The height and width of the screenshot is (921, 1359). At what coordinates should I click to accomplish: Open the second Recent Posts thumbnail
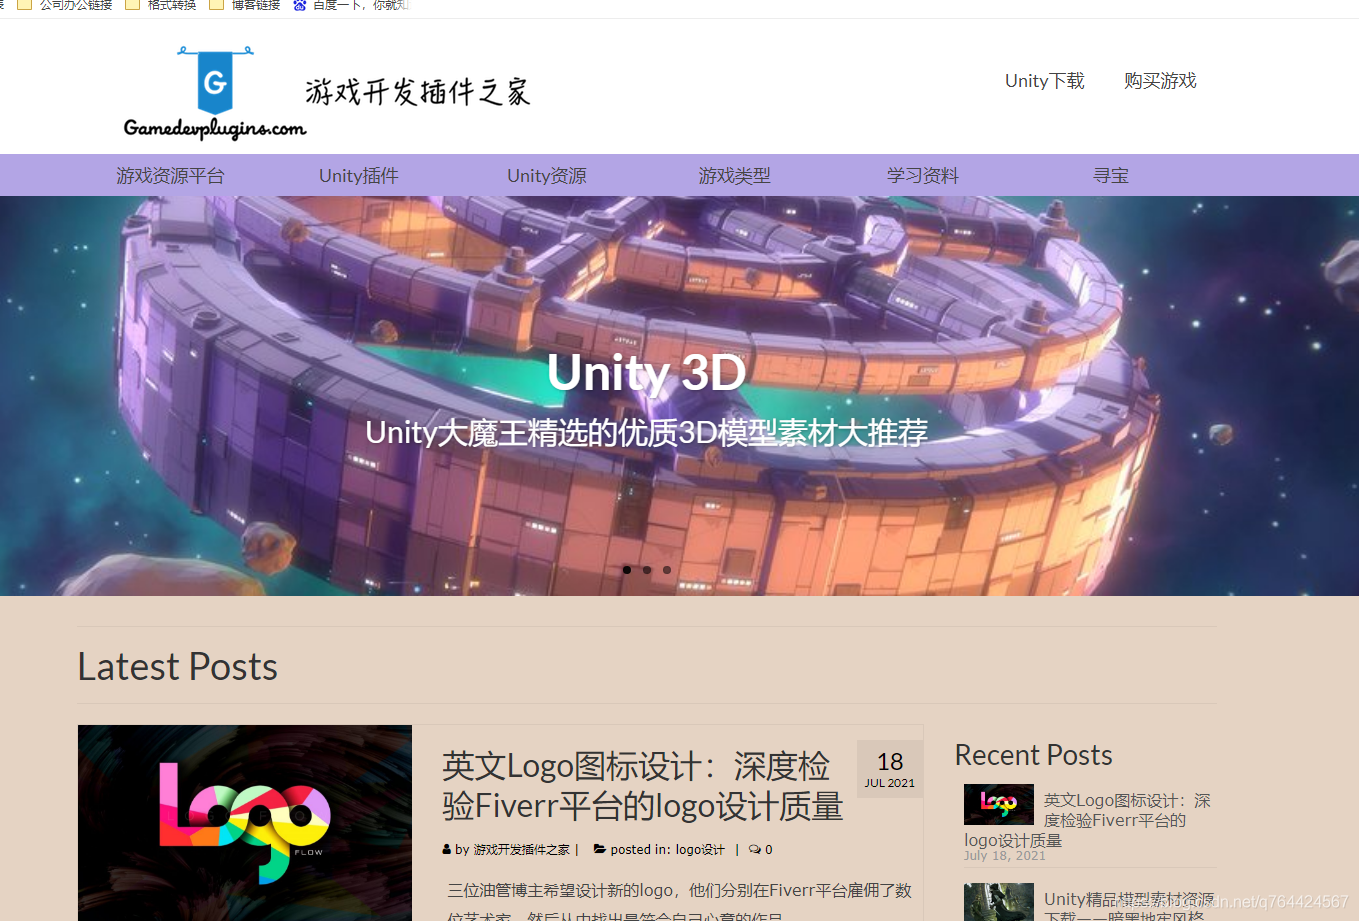(x=999, y=902)
